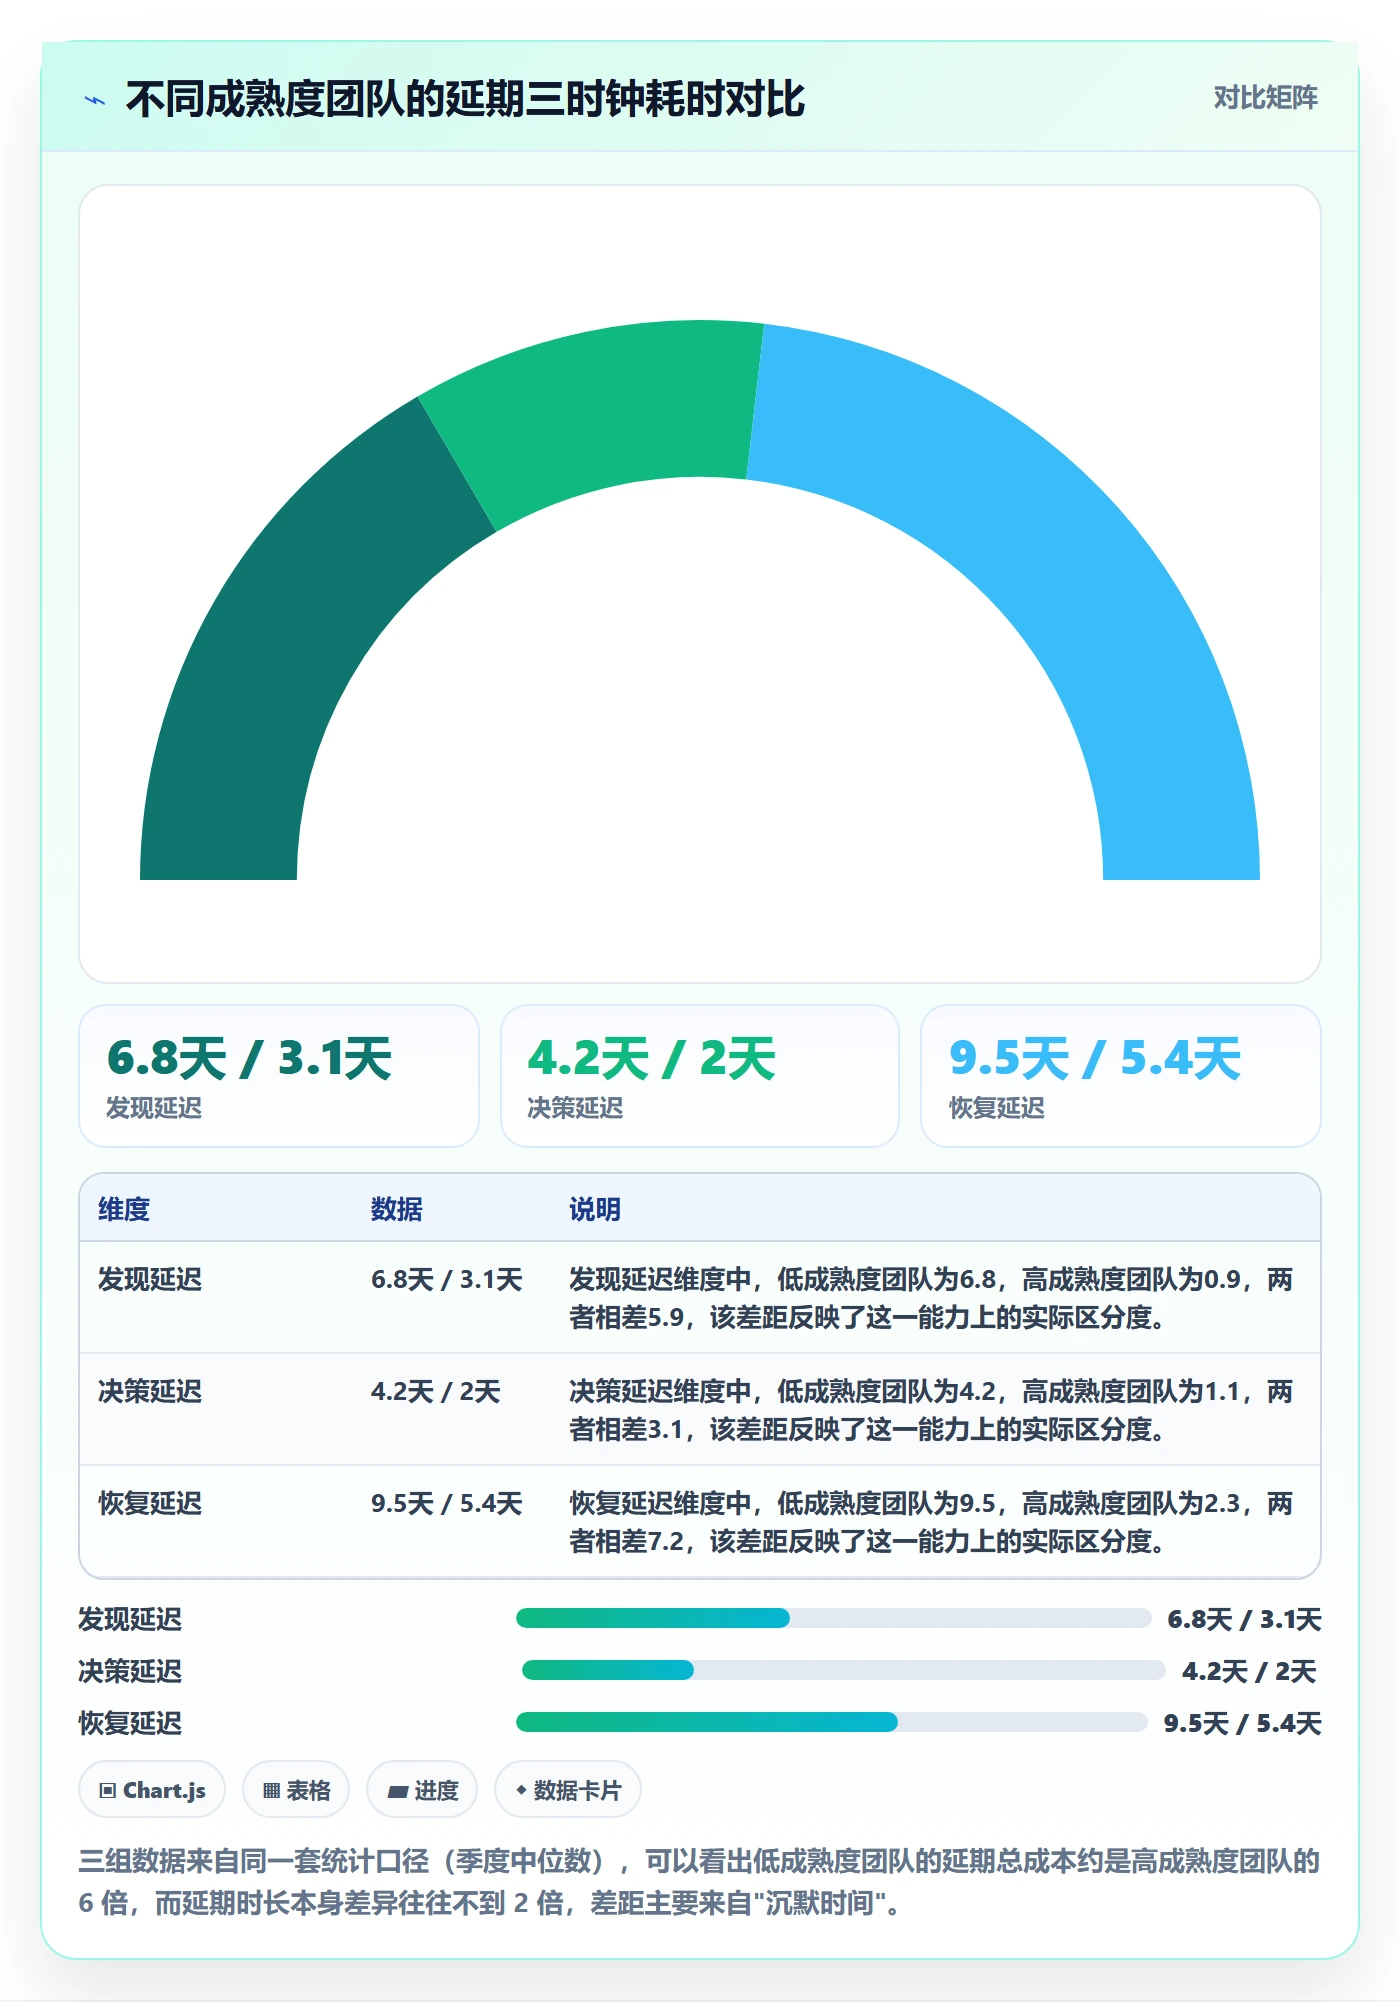Click the 发现延迟 label in the progress list
Image resolution: width=1400 pixels, height=2002 pixels.
(131, 1619)
